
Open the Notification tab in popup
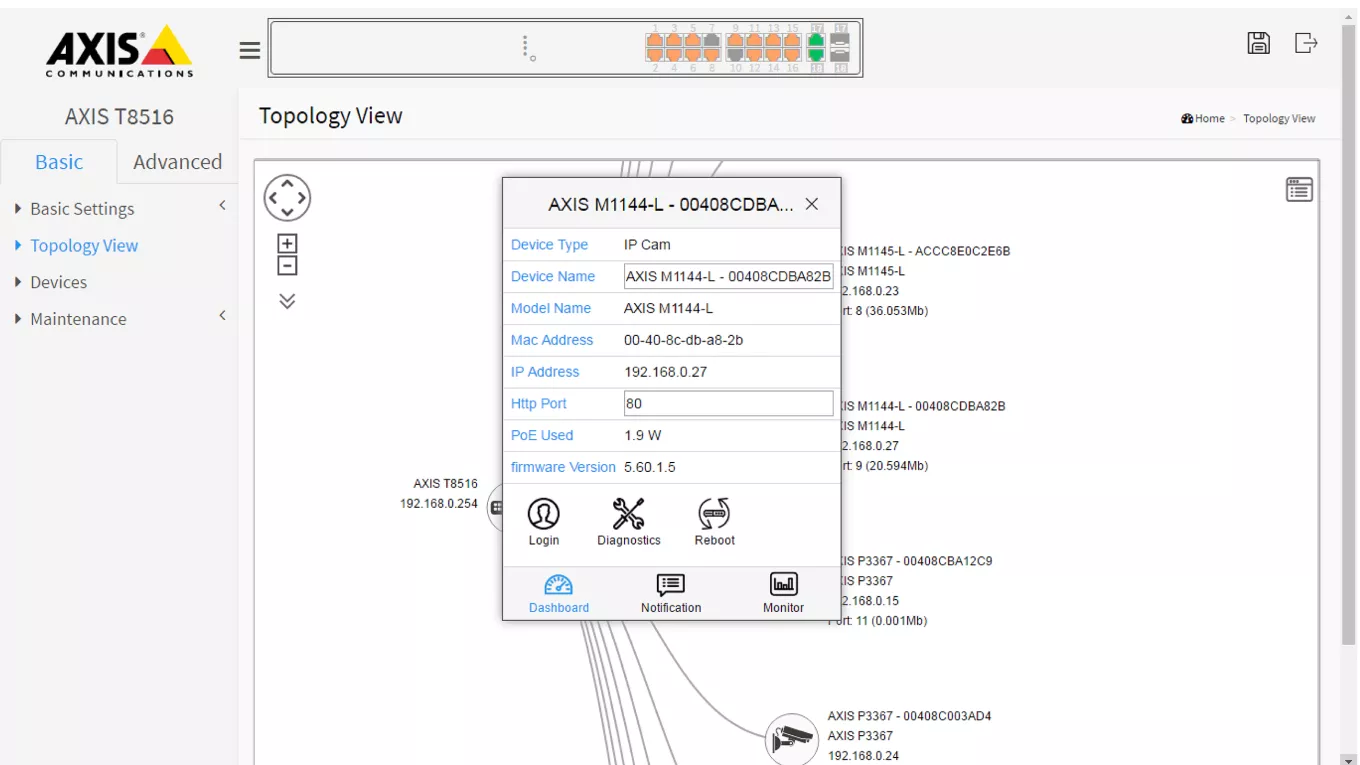point(670,593)
